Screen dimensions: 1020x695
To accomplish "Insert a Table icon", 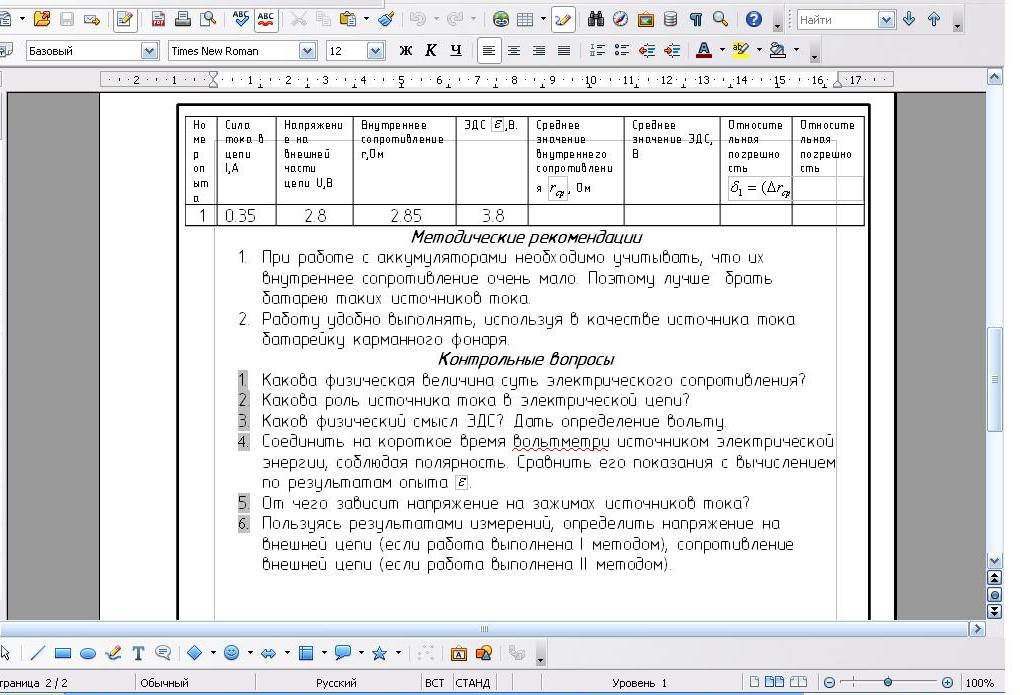I will 524,20.
